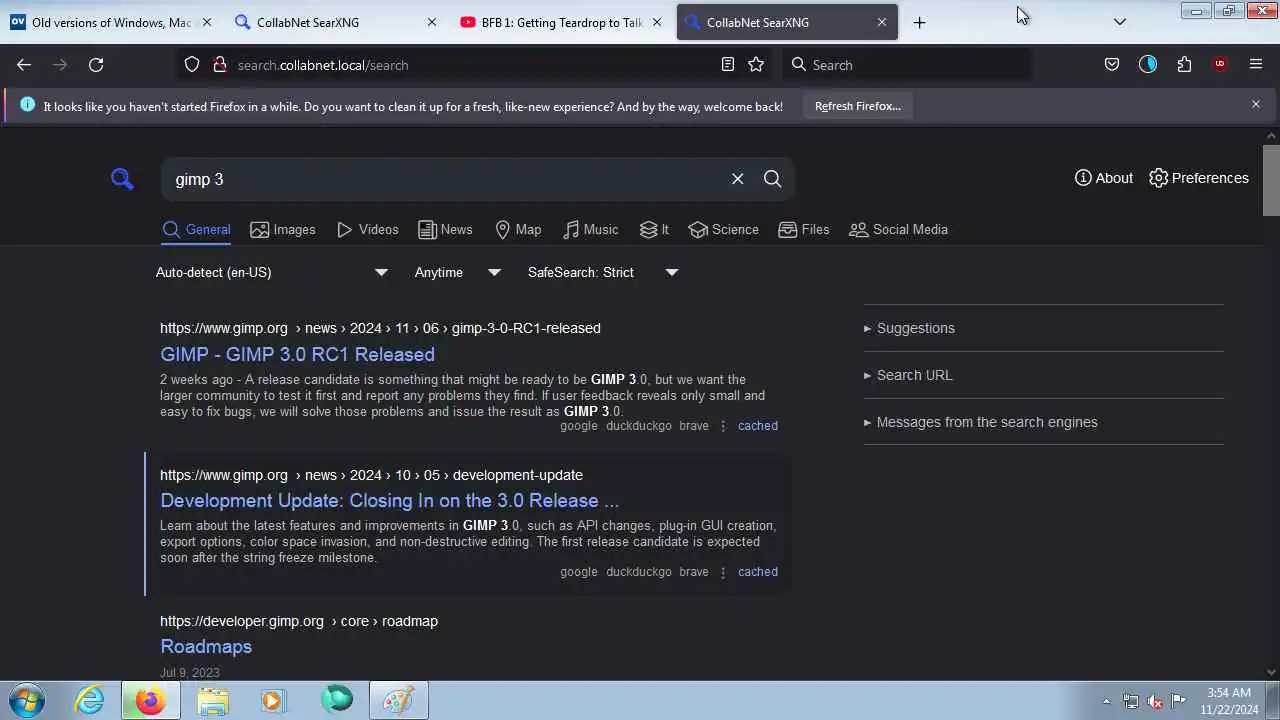Open the Firefox account icon

1148,64
